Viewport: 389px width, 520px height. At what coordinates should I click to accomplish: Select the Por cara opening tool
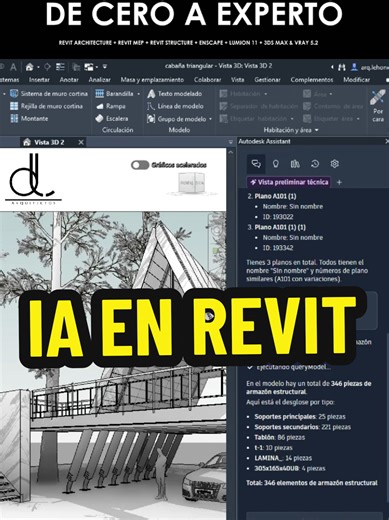(378, 106)
